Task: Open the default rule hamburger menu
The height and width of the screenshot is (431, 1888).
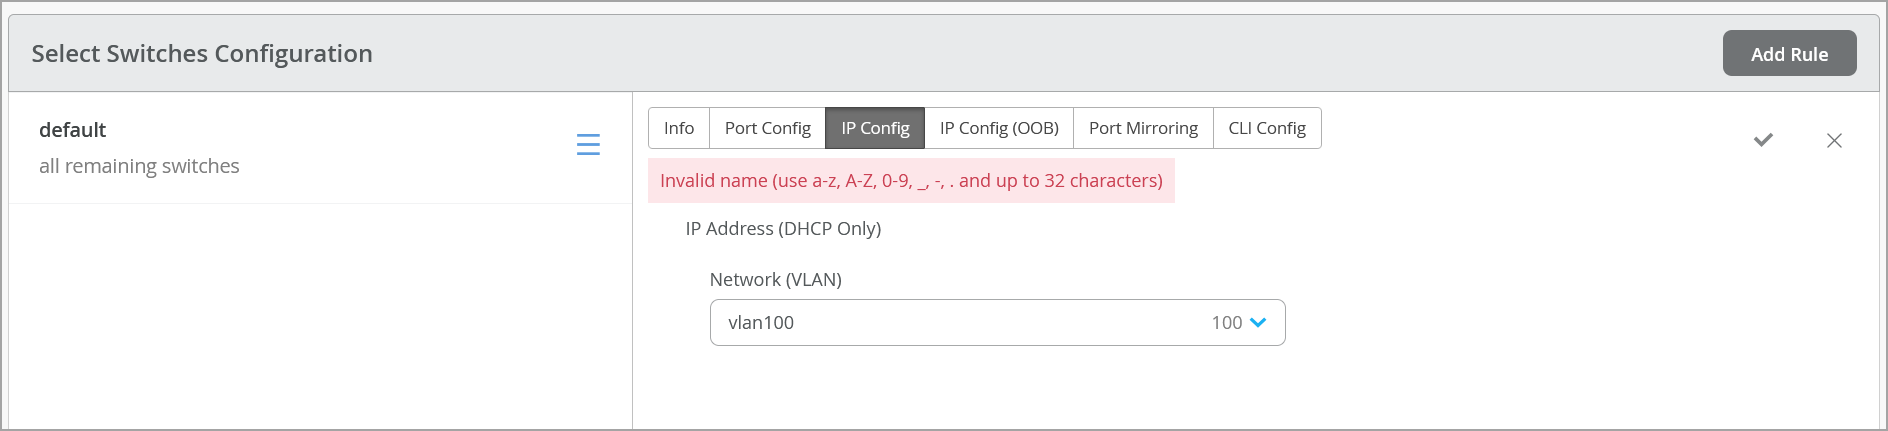Action: (x=588, y=145)
